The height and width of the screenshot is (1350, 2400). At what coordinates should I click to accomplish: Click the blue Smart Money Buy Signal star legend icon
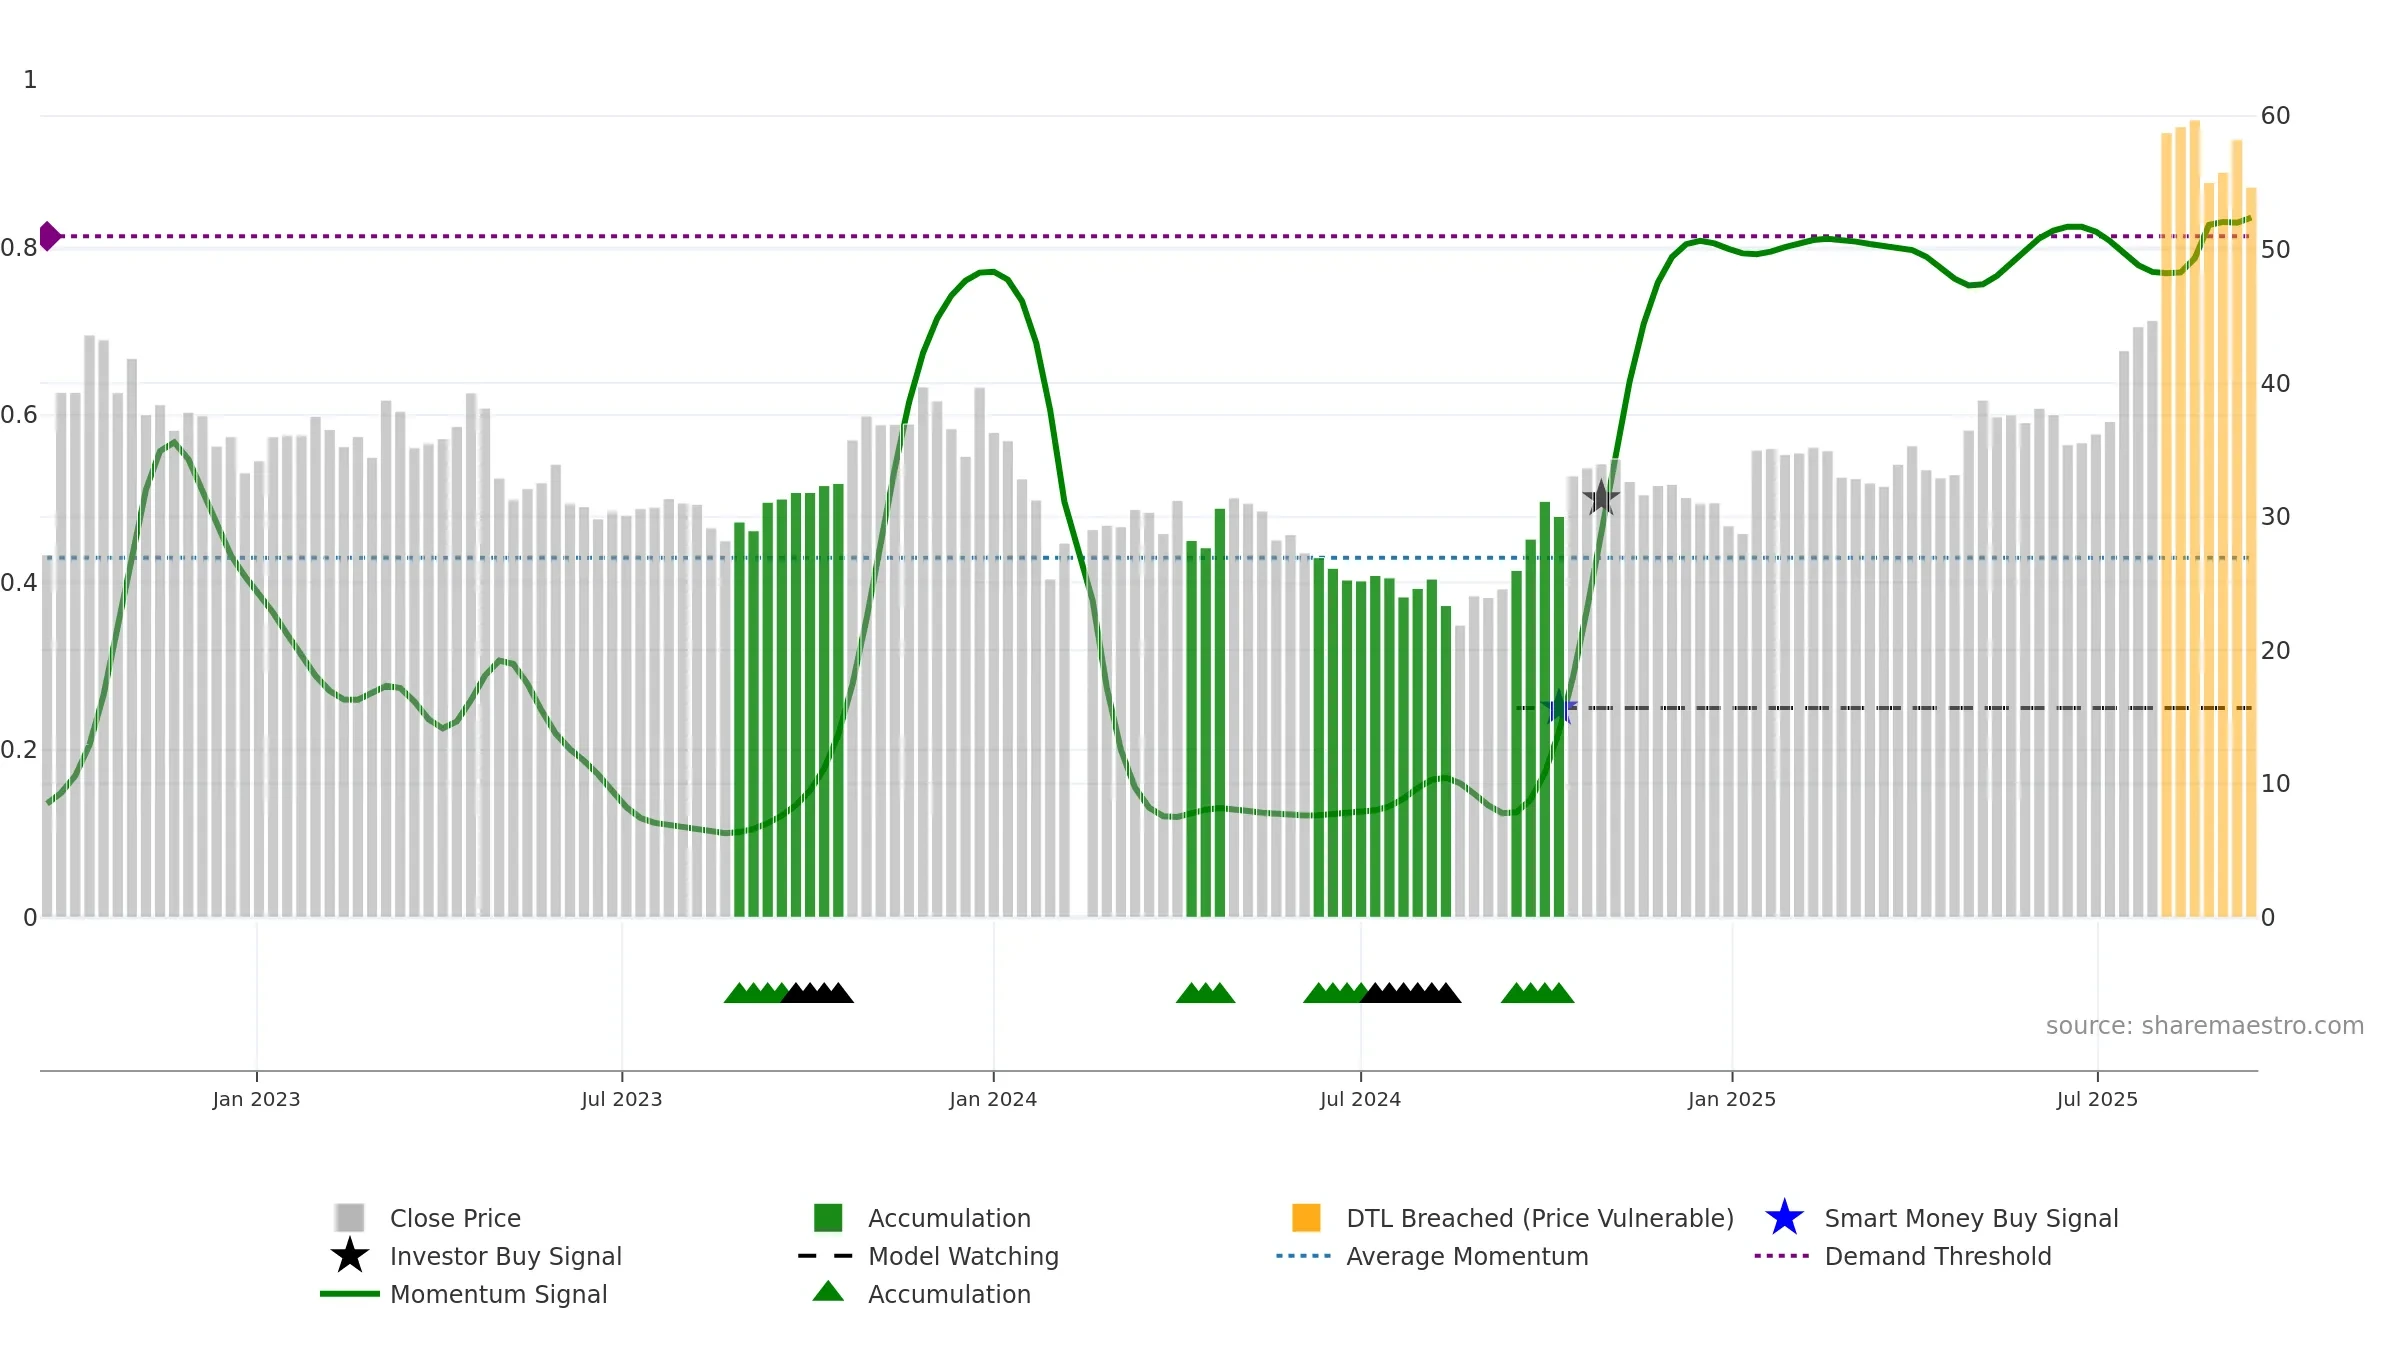pyautogui.click(x=1784, y=1218)
